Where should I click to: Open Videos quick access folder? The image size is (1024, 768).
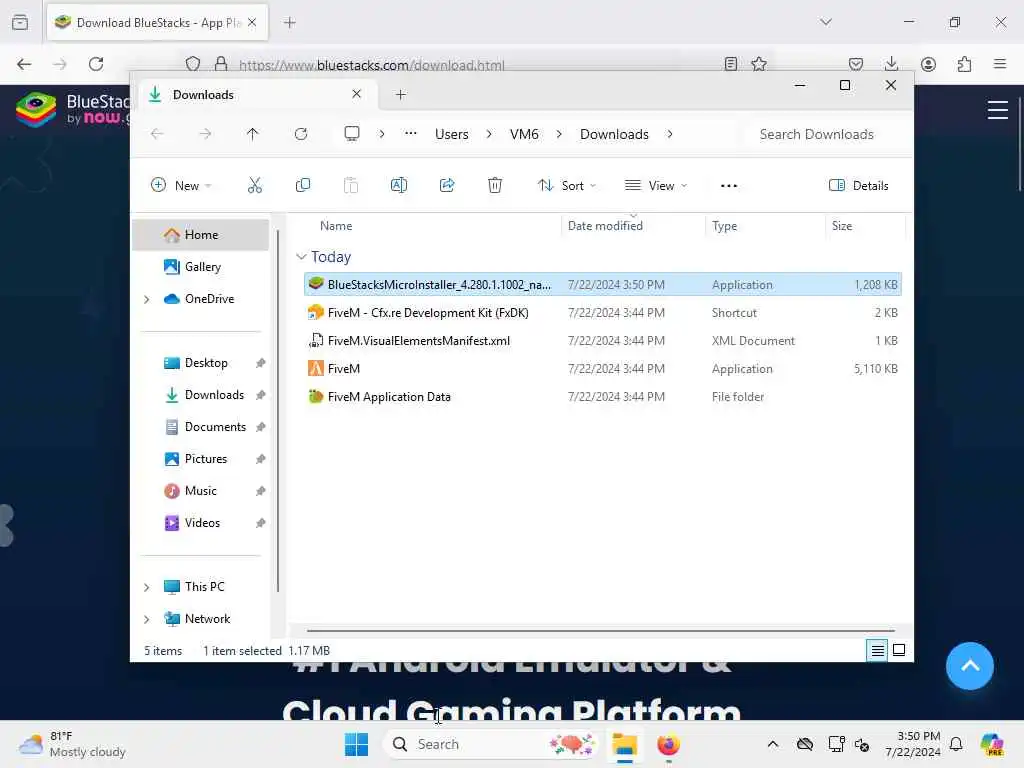(x=202, y=523)
